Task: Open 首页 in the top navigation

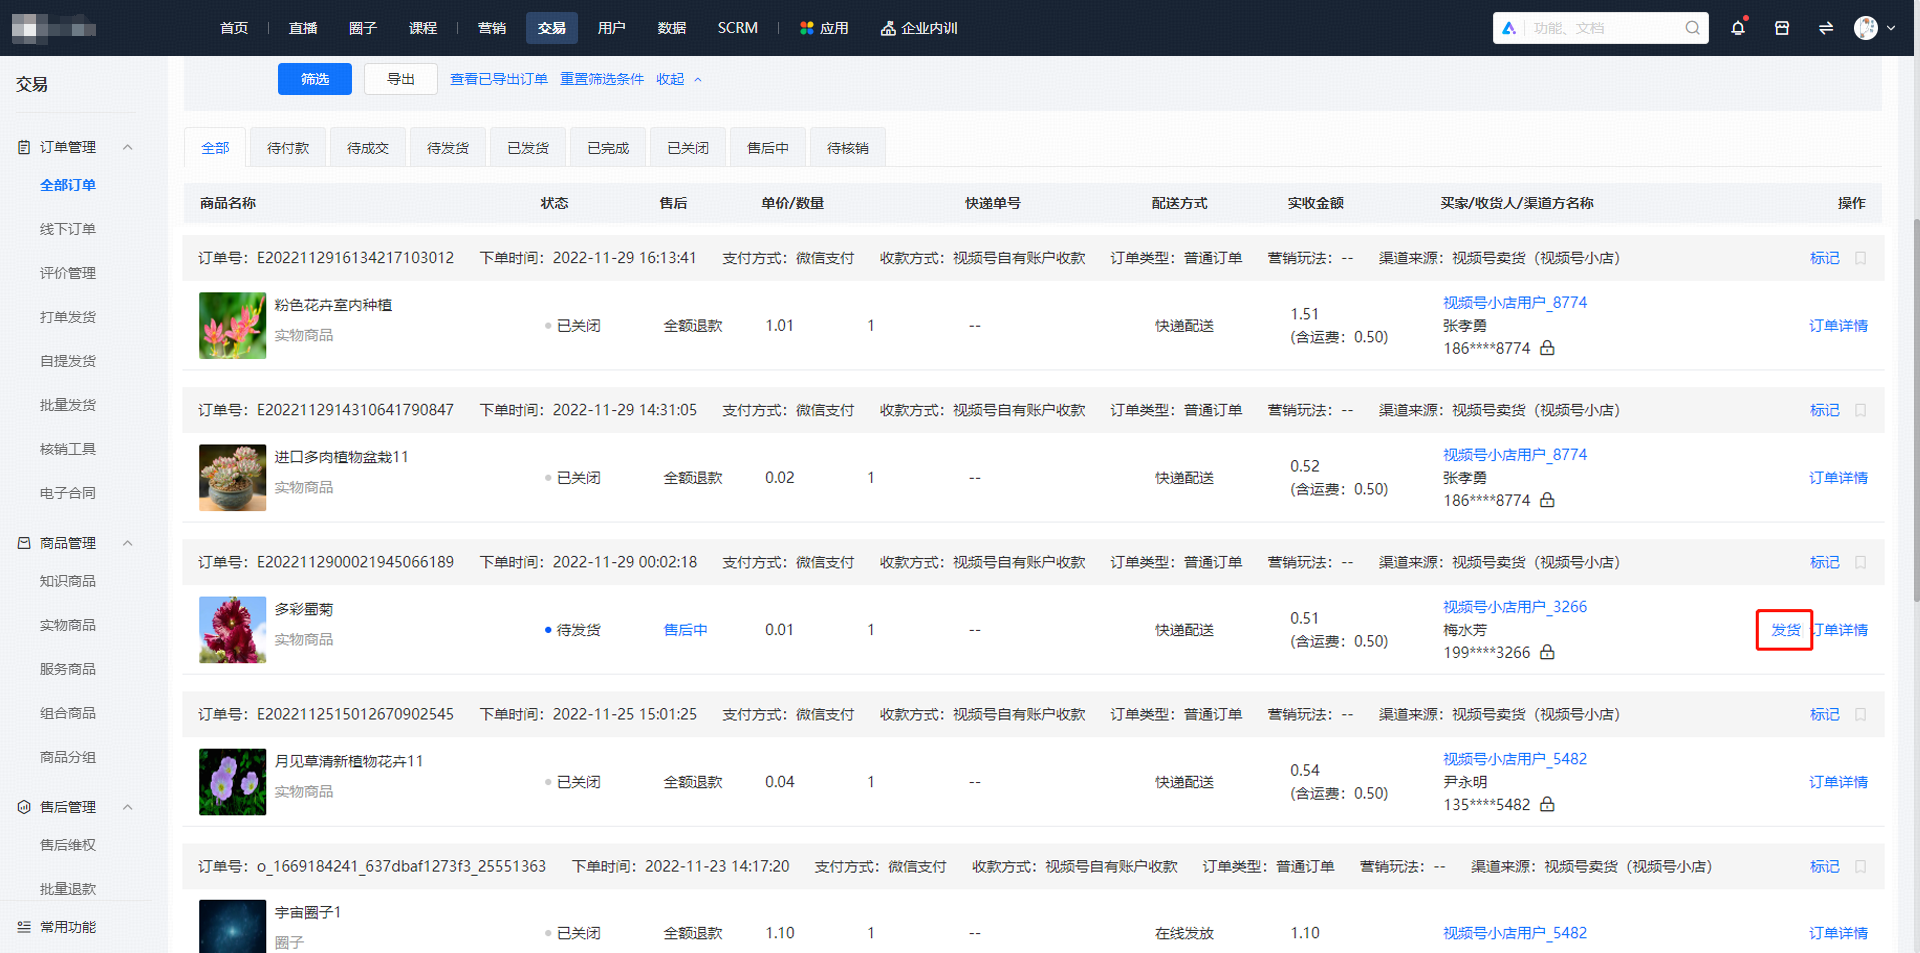Action: point(234,28)
